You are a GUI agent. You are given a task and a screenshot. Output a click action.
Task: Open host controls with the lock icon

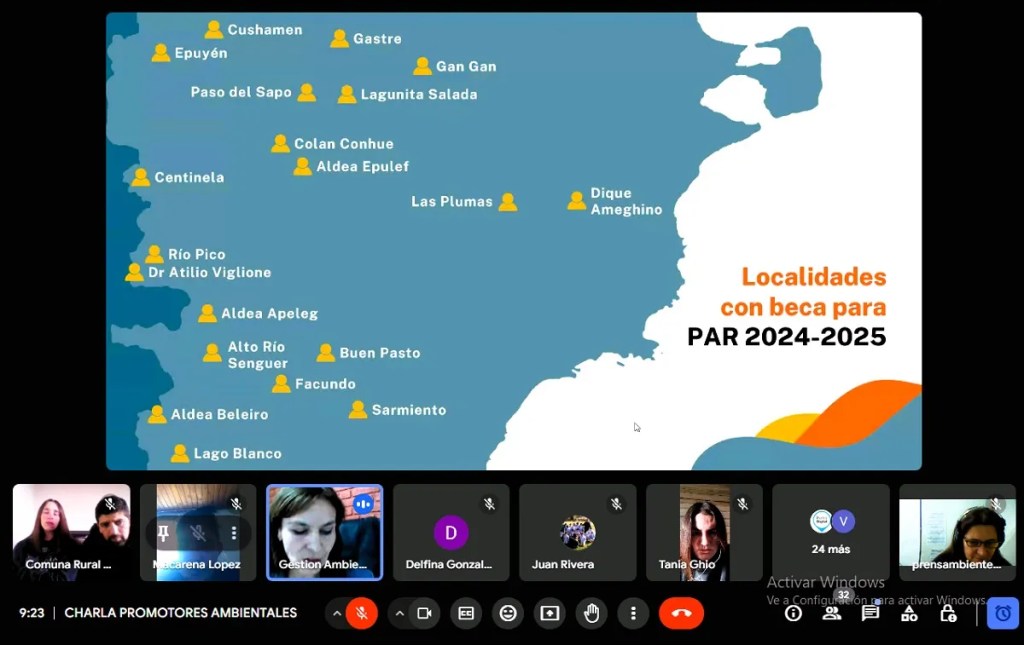(946, 613)
